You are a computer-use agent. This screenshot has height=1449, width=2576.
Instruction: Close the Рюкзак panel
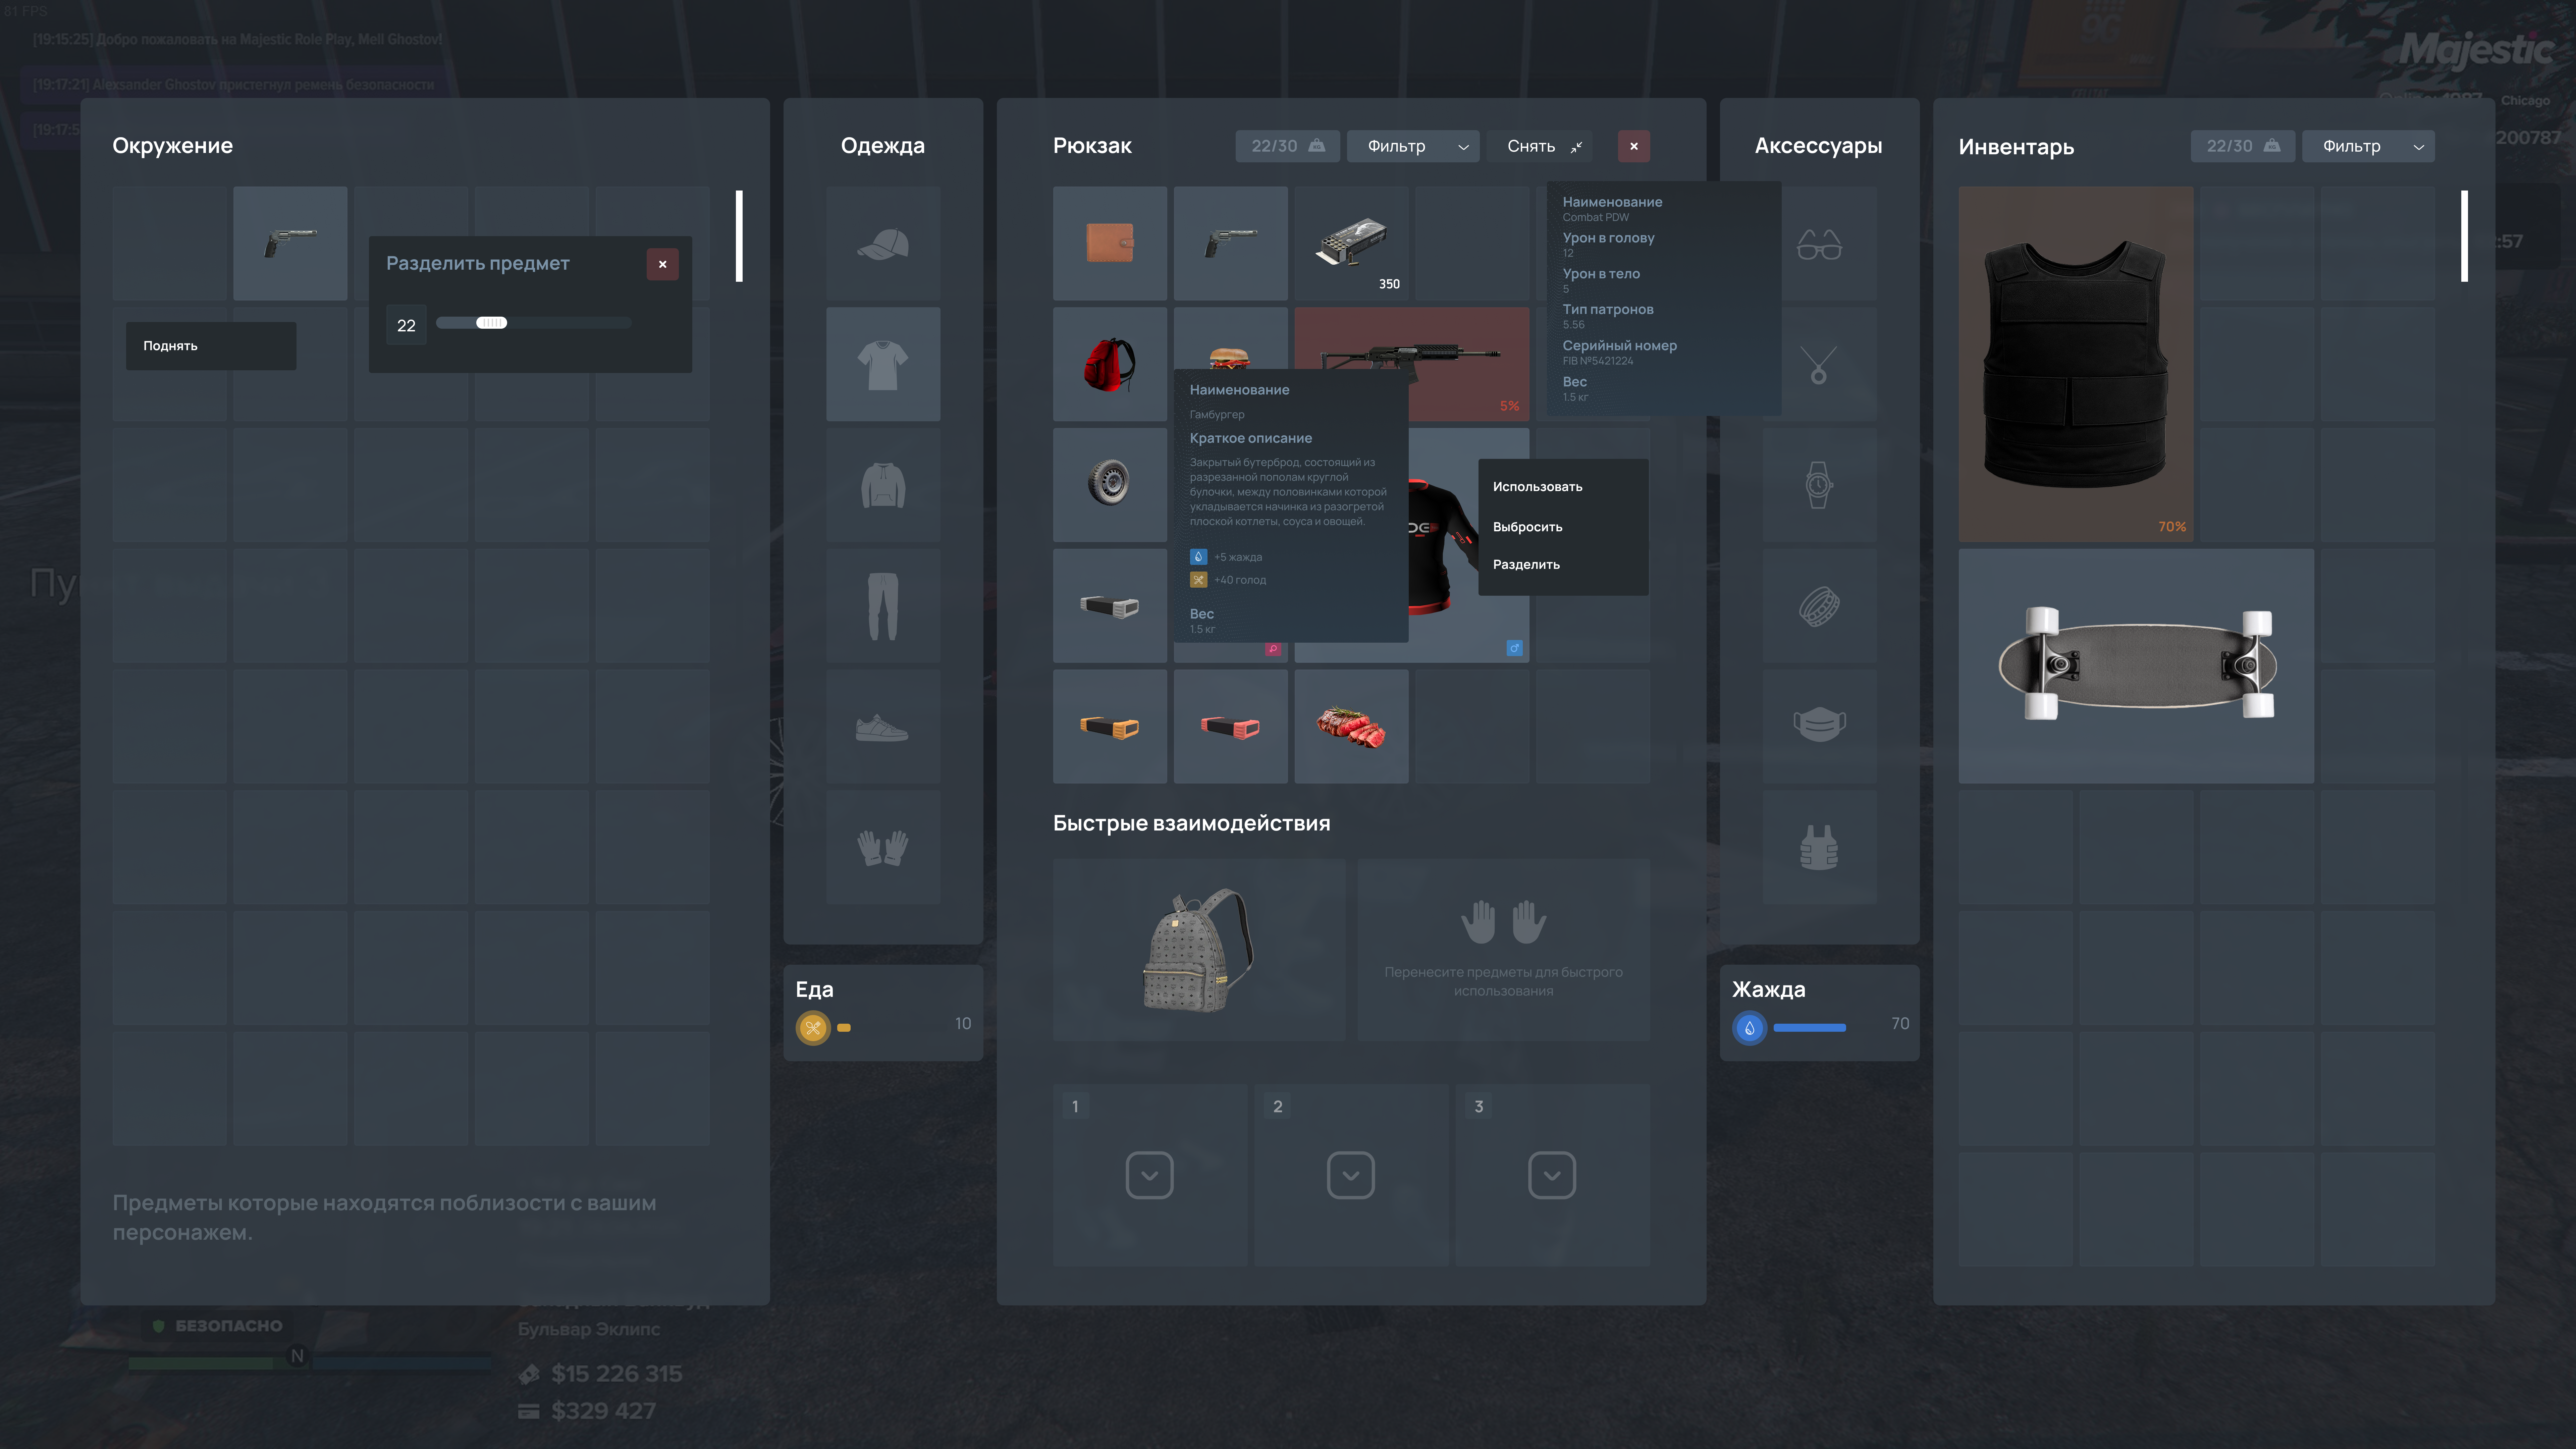coord(1634,146)
